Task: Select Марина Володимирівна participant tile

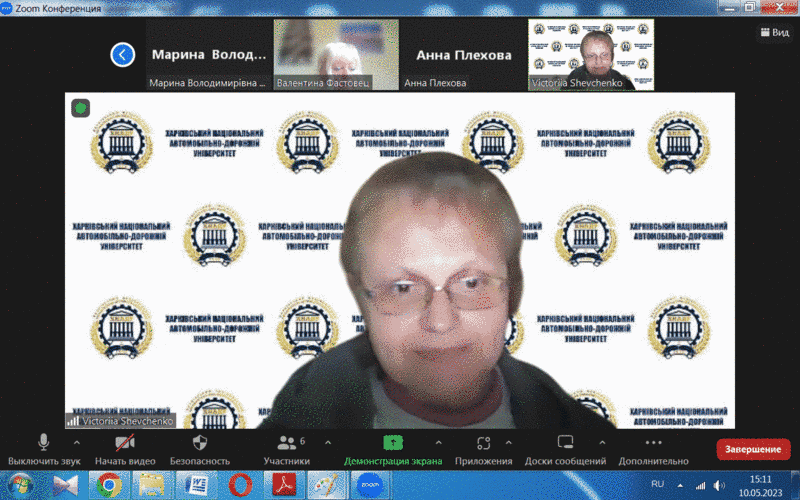Action: [x=209, y=55]
